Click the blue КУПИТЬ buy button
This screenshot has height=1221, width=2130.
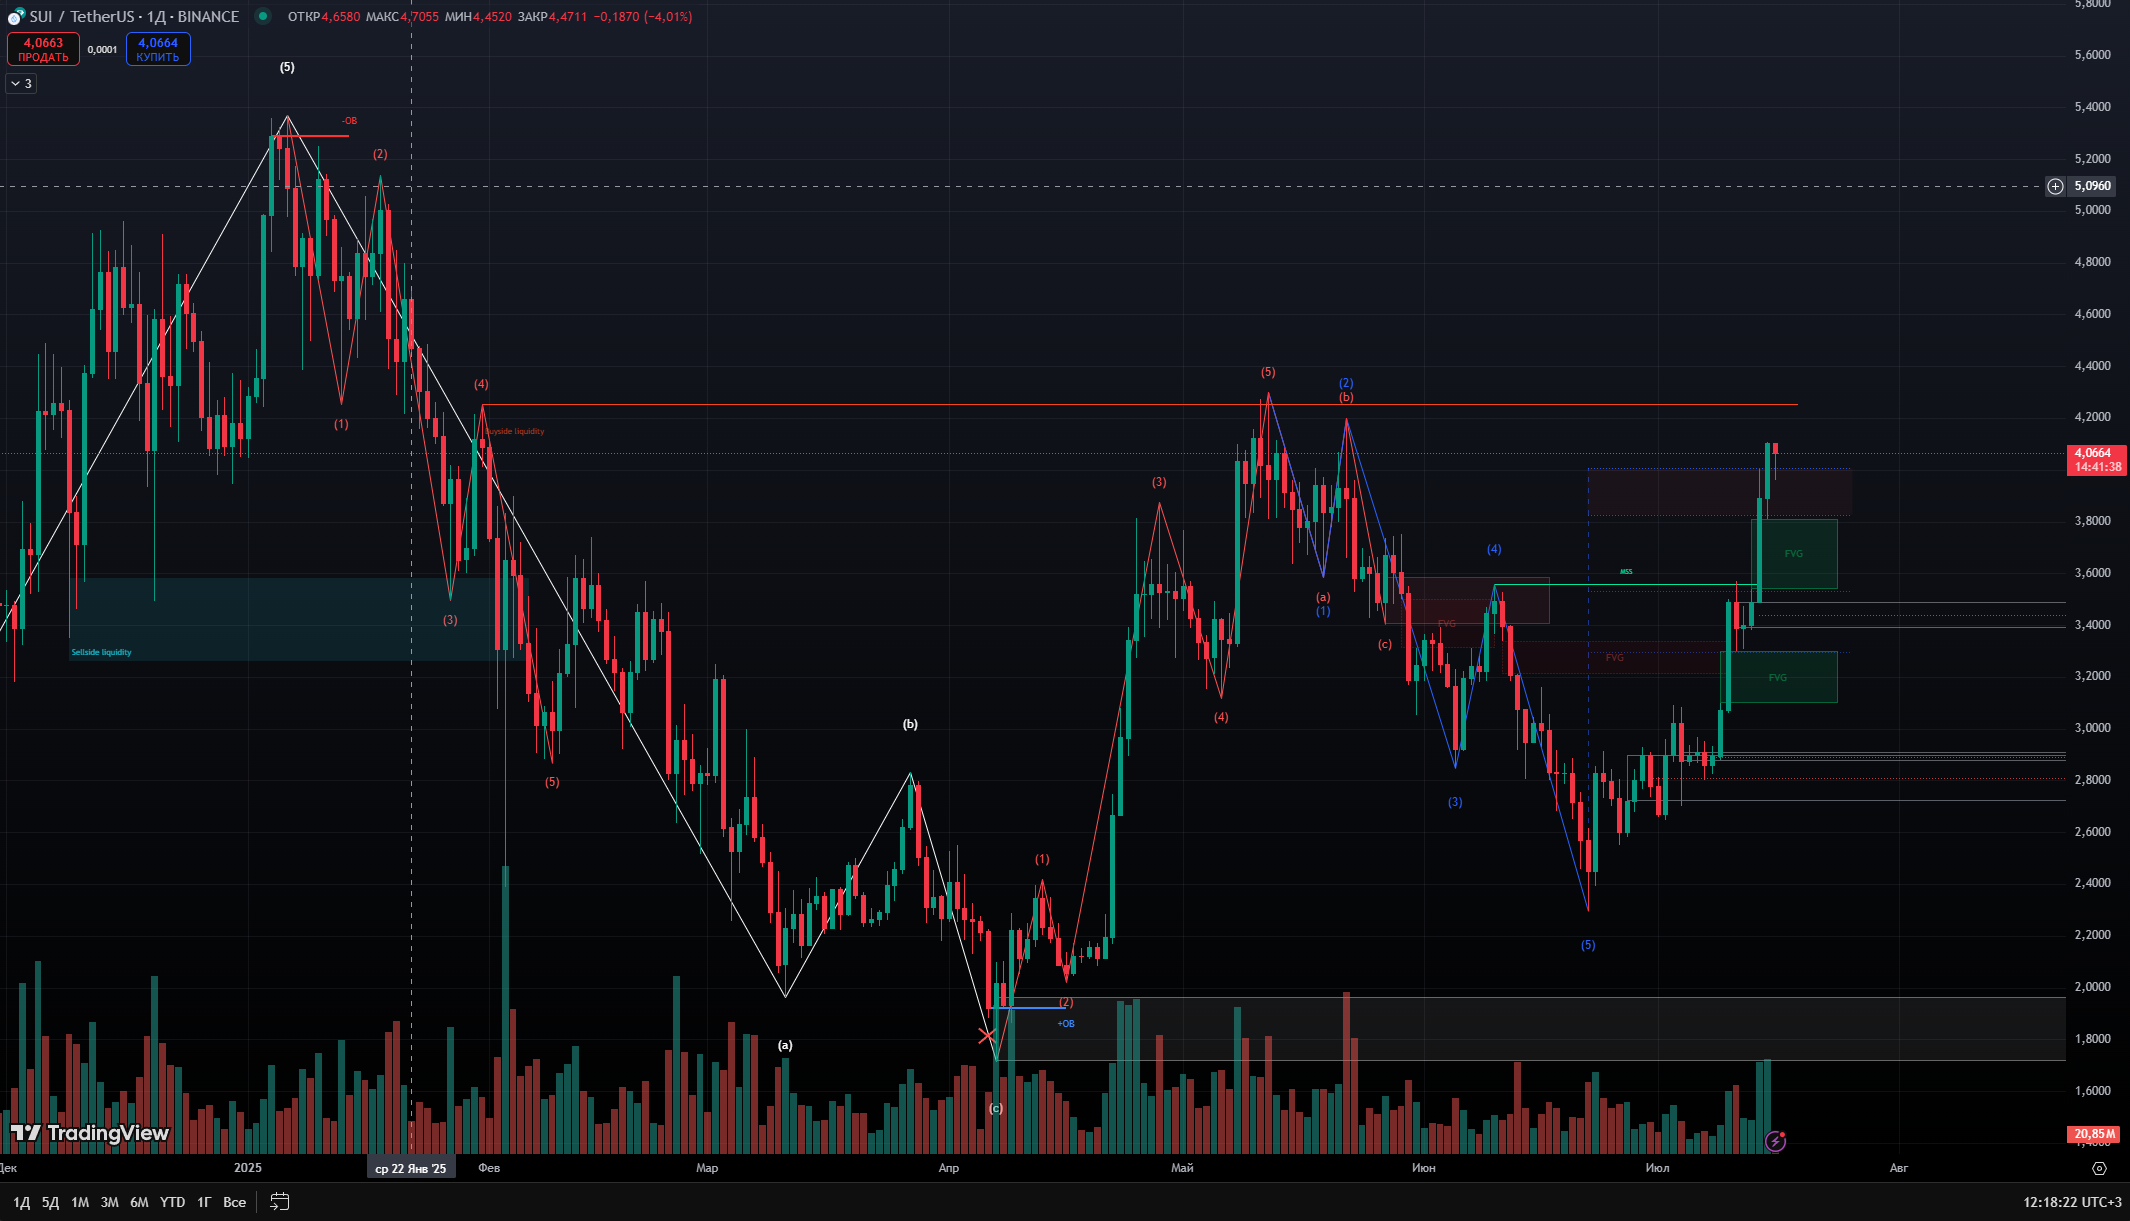pyautogui.click(x=158, y=49)
